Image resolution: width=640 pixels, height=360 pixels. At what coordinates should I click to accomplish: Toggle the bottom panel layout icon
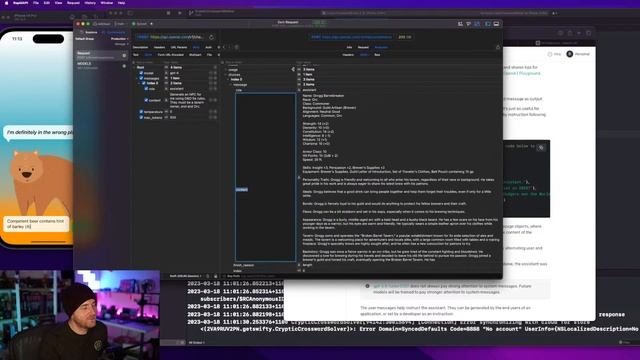[496, 24]
